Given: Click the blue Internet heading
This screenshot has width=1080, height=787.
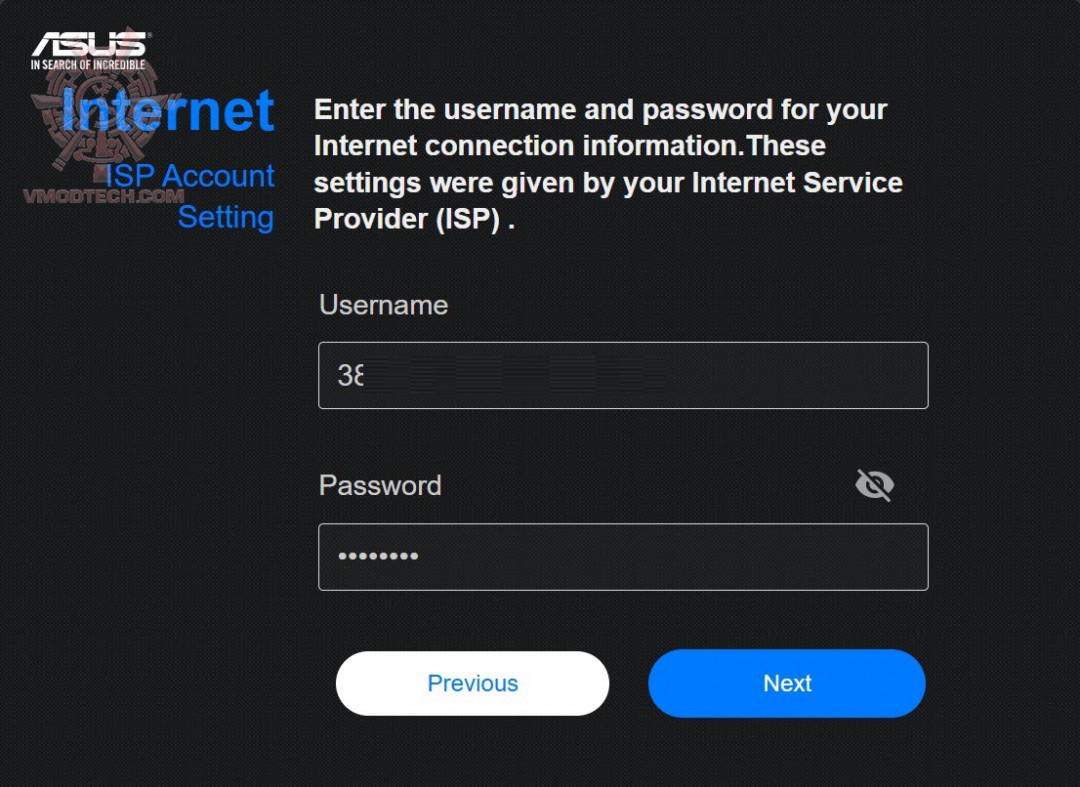Looking at the screenshot, I should tap(168, 110).
